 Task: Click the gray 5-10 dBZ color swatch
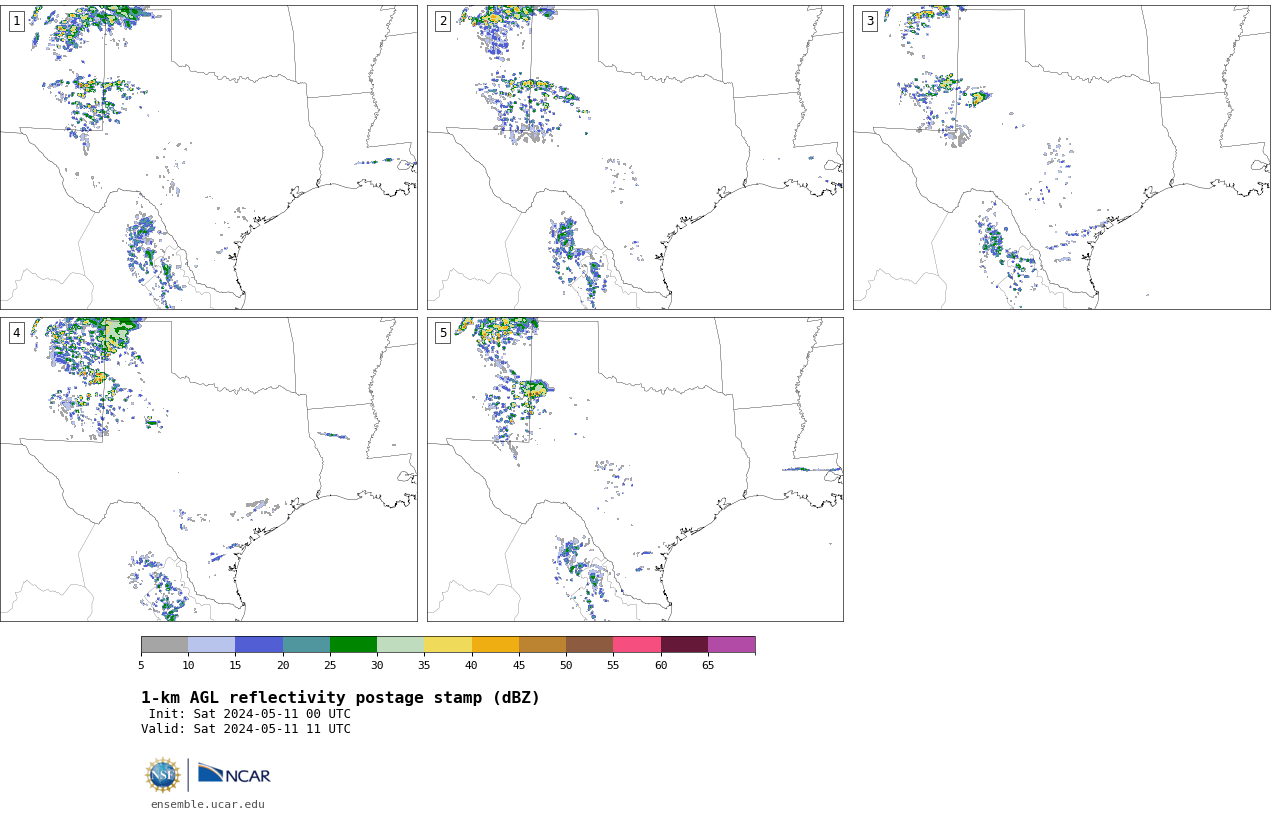point(164,644)
